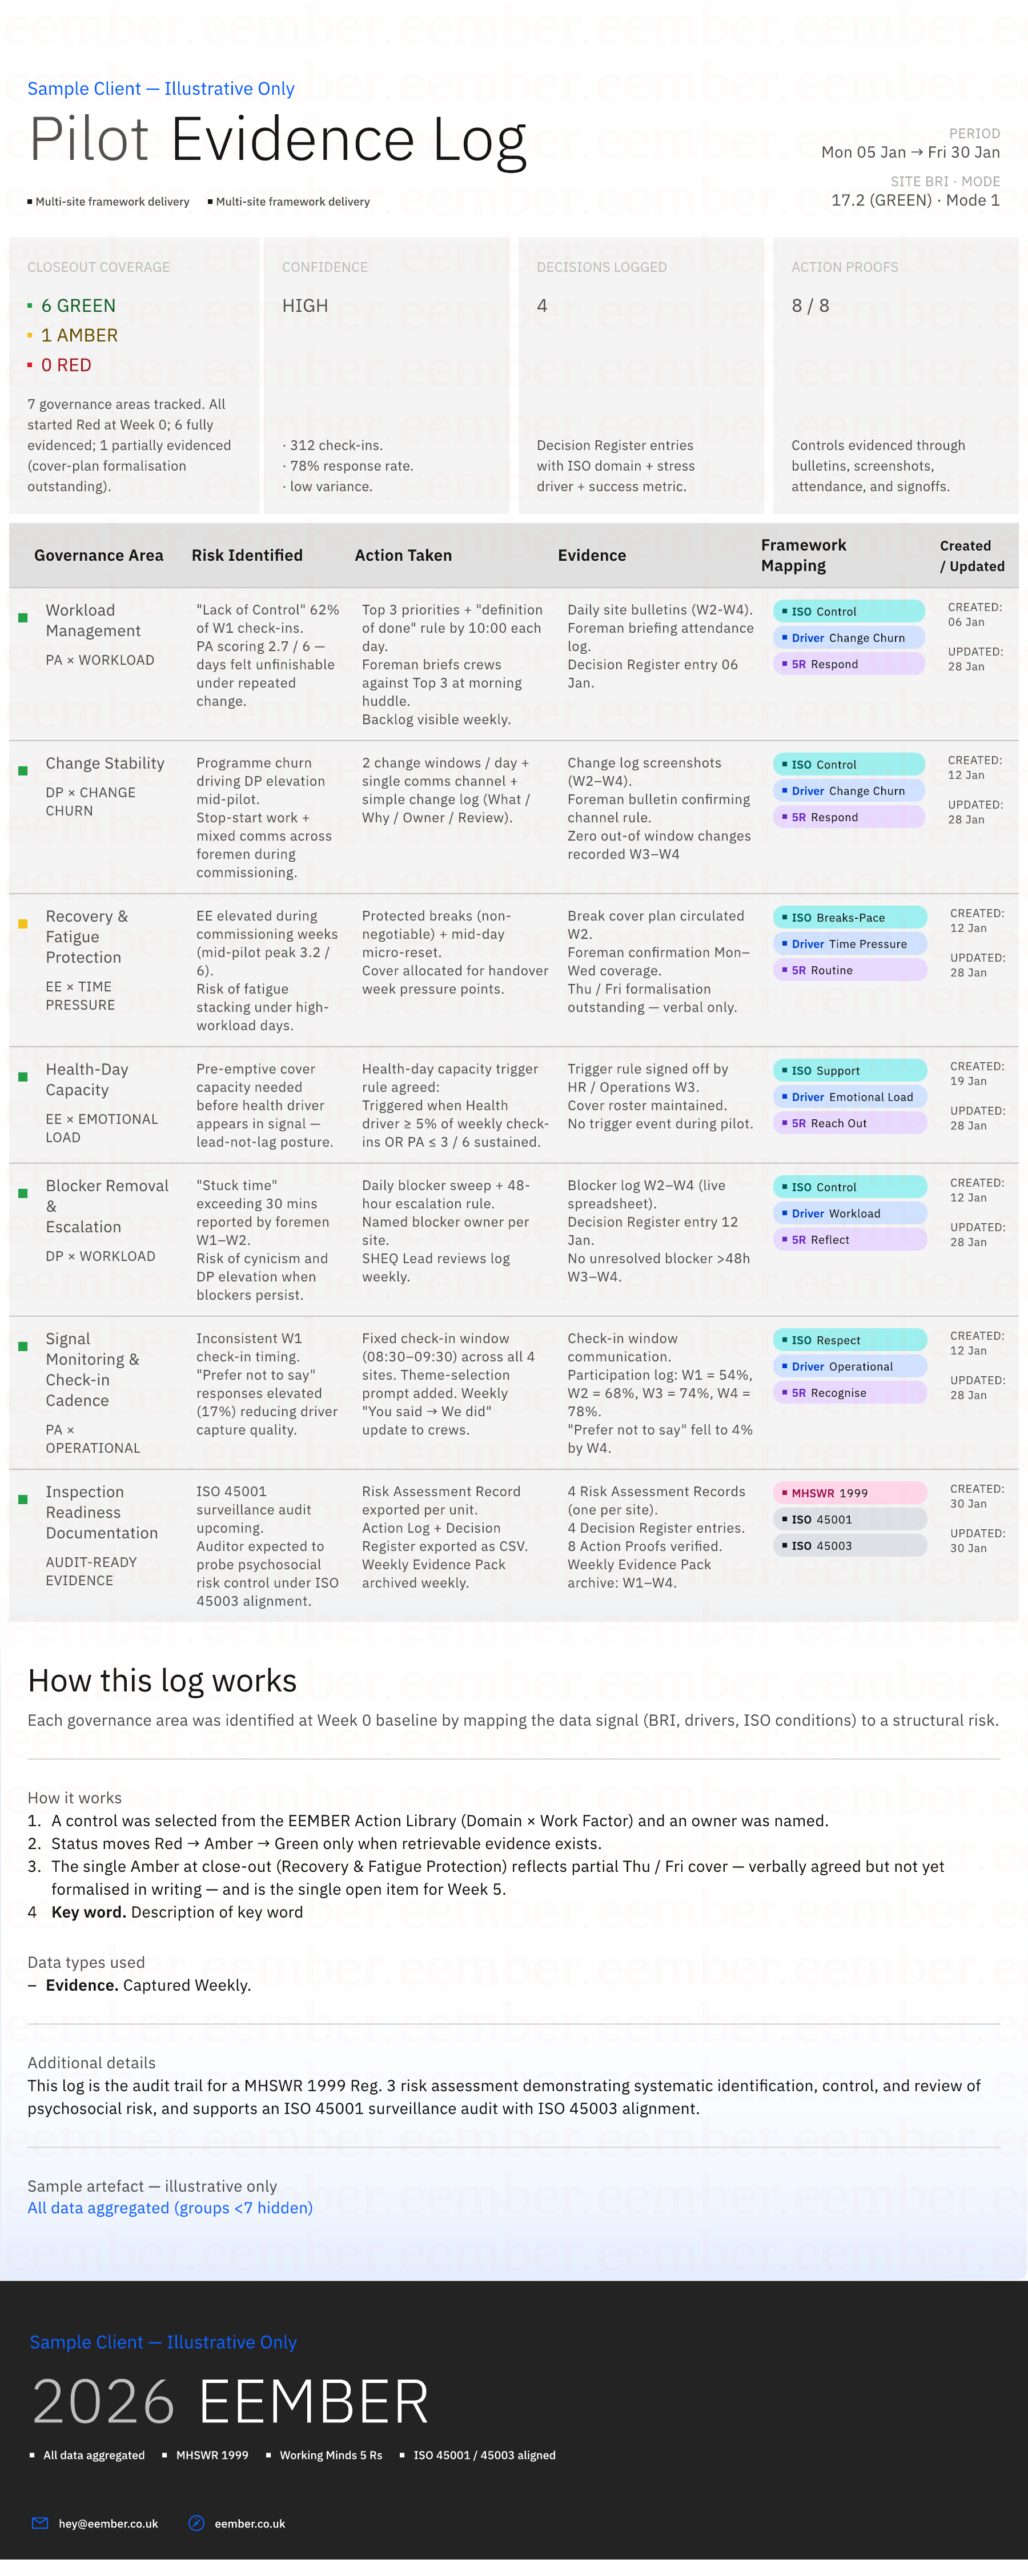Click 'All data aggregated (groups <7 hidden)' link
This screenshot has width=1028, height=2560.
(170, 2208)
